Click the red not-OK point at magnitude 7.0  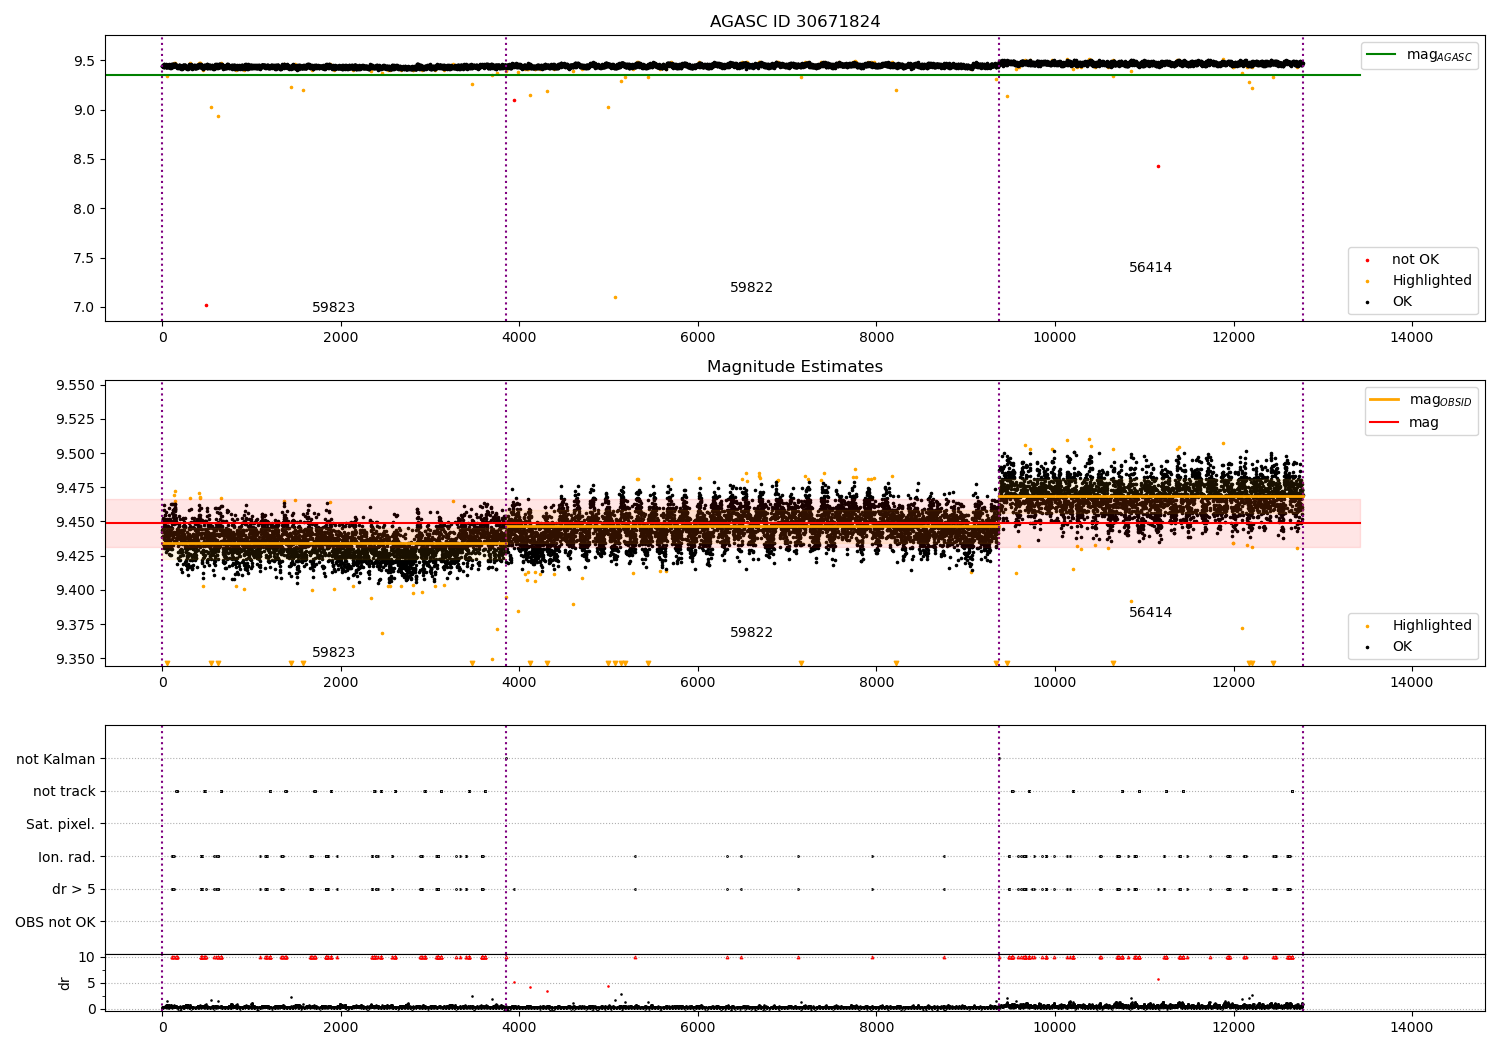[x=206, y=305]
